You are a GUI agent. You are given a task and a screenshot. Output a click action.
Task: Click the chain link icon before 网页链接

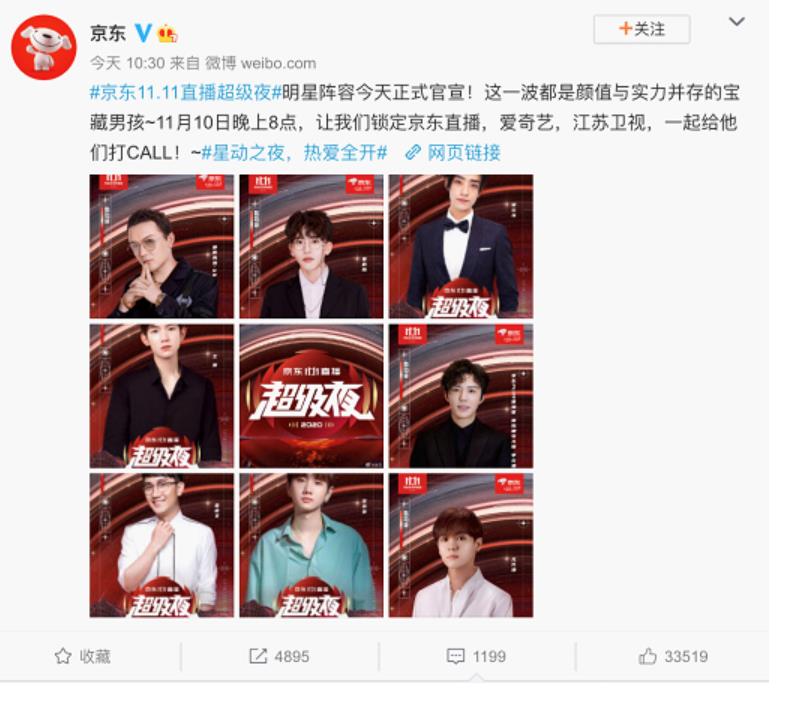[x=413, y=152]
